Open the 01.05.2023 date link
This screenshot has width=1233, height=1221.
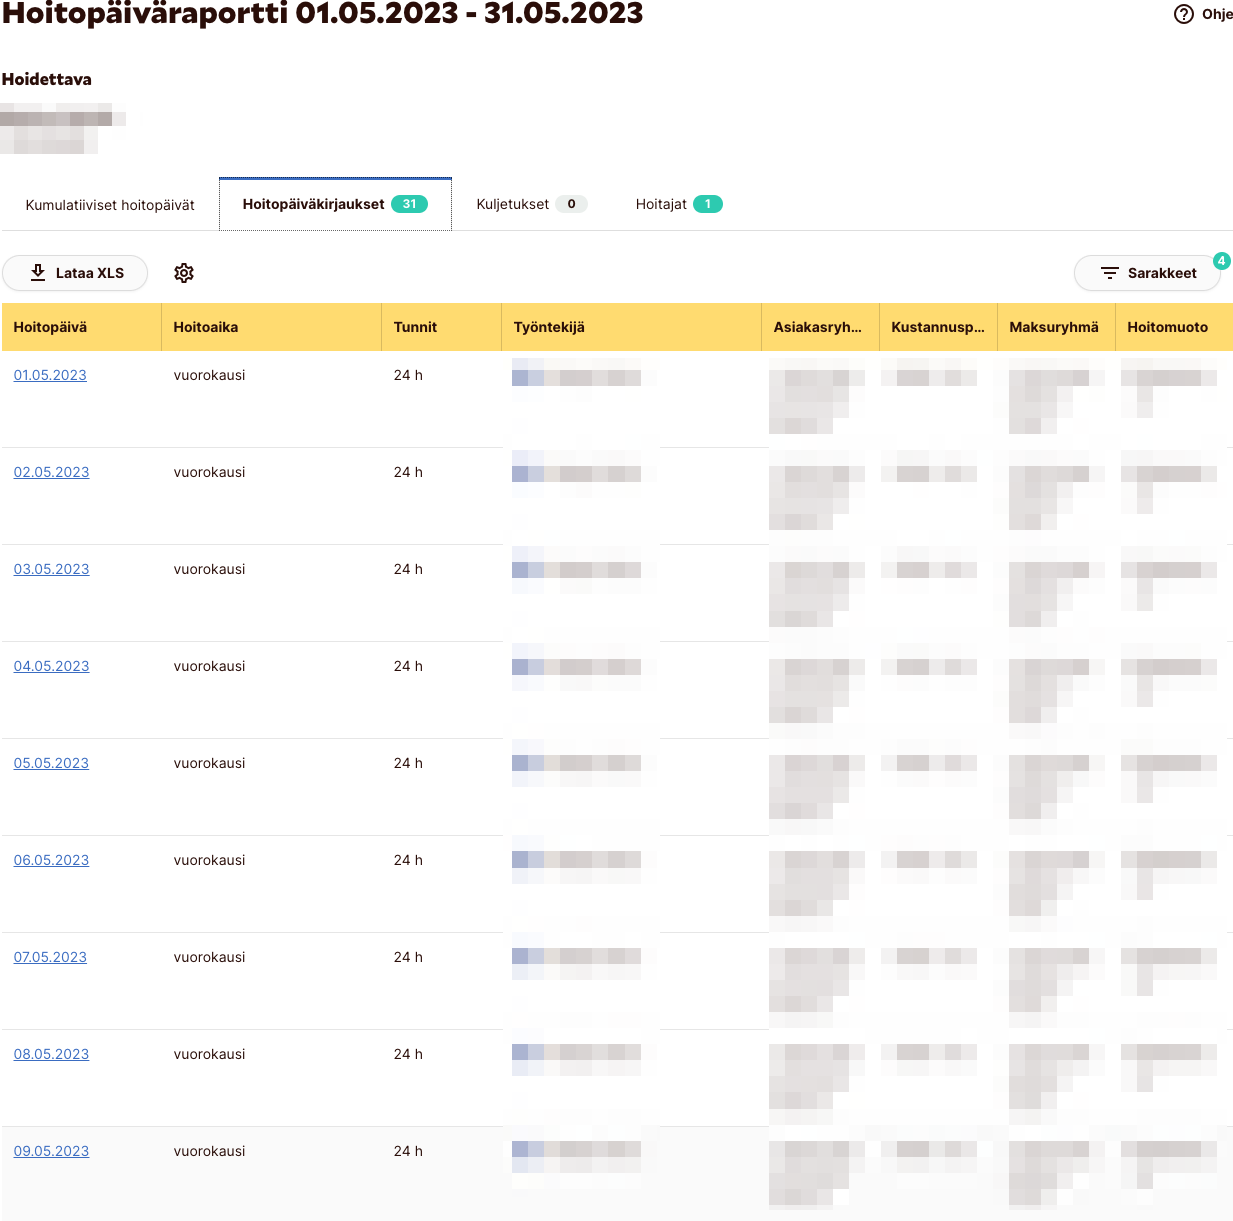click(x=50, y=375)
